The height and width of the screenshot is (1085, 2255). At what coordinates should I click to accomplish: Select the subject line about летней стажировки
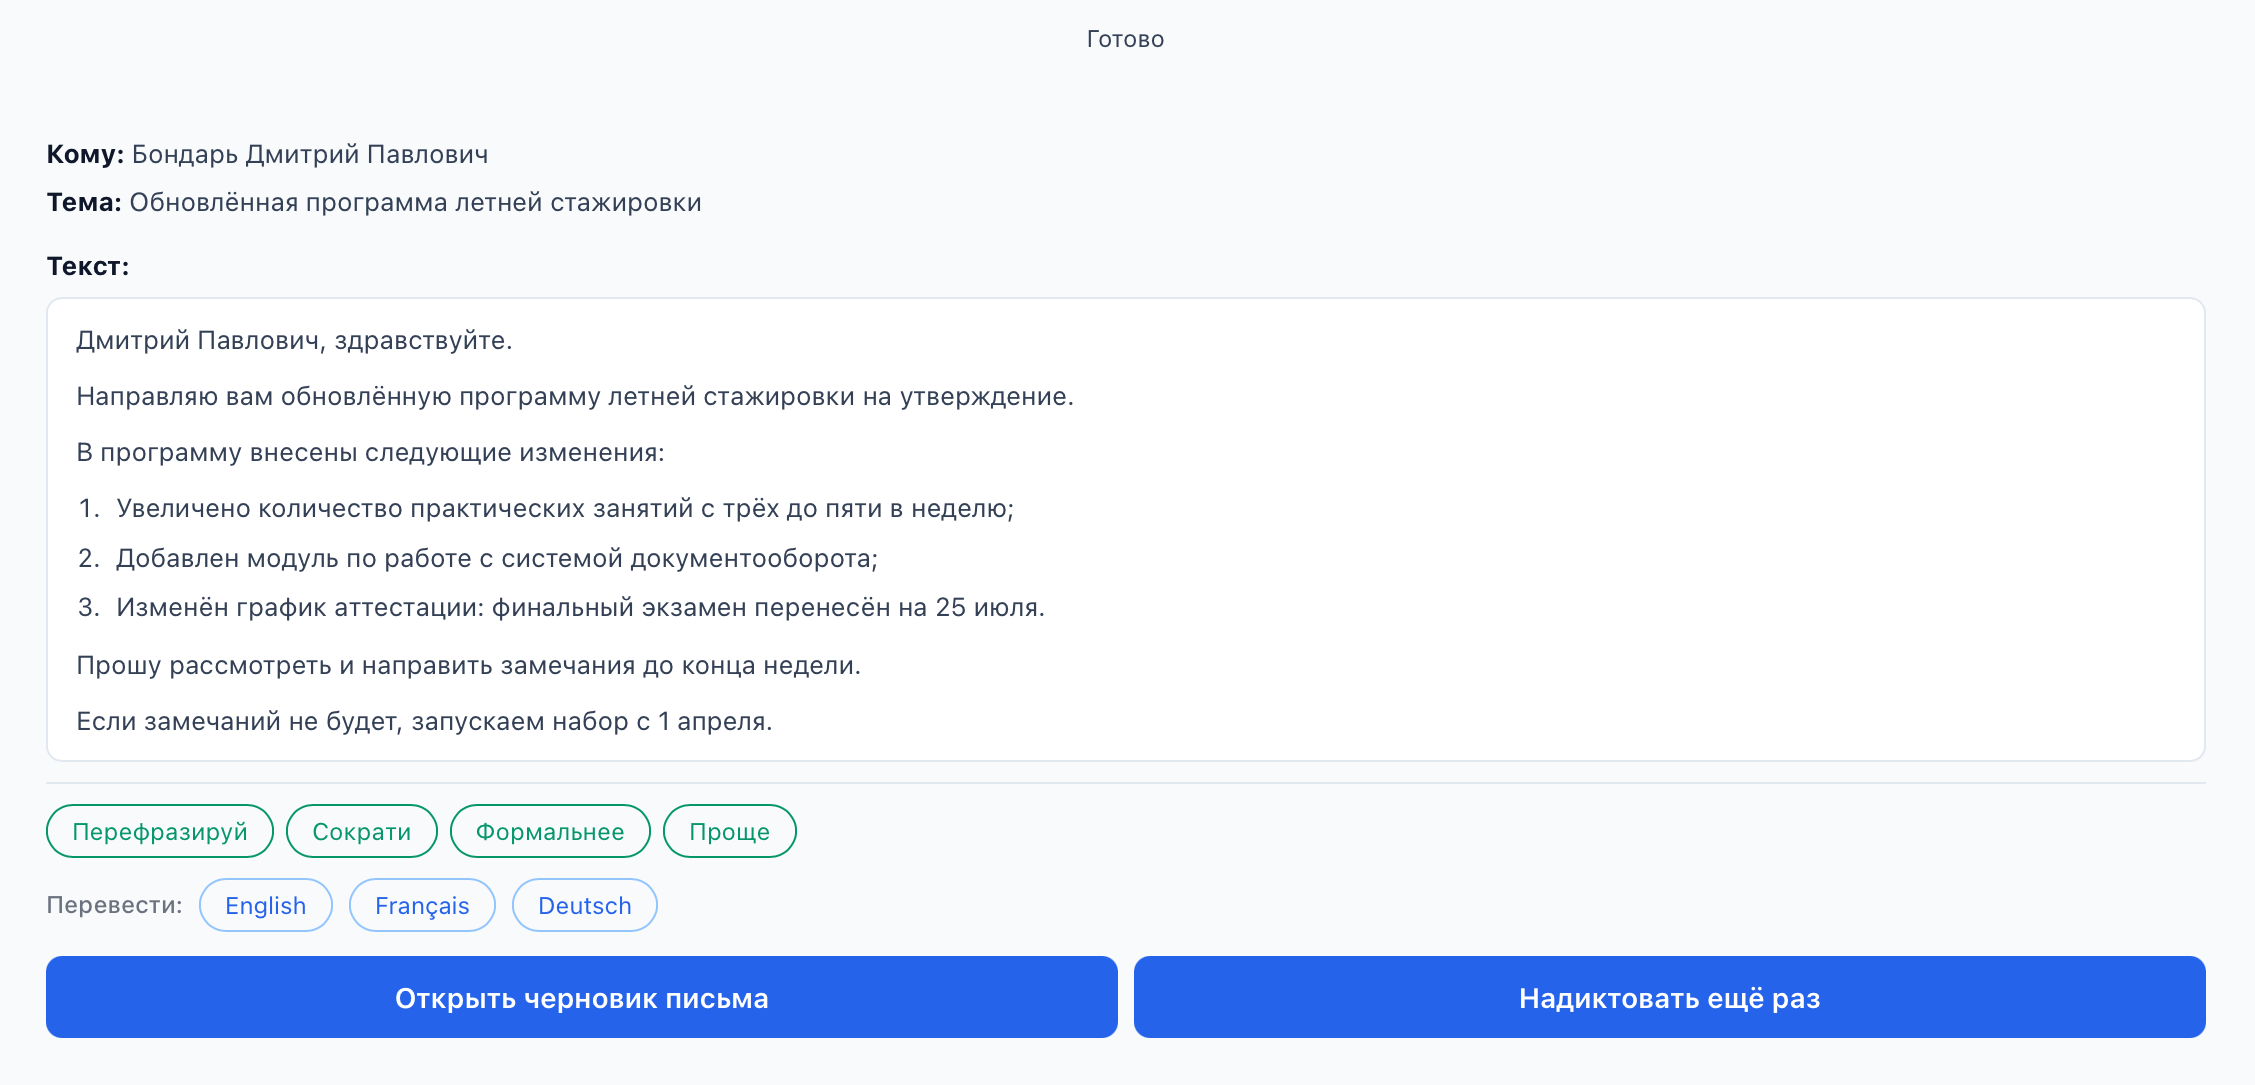point(416,202)
